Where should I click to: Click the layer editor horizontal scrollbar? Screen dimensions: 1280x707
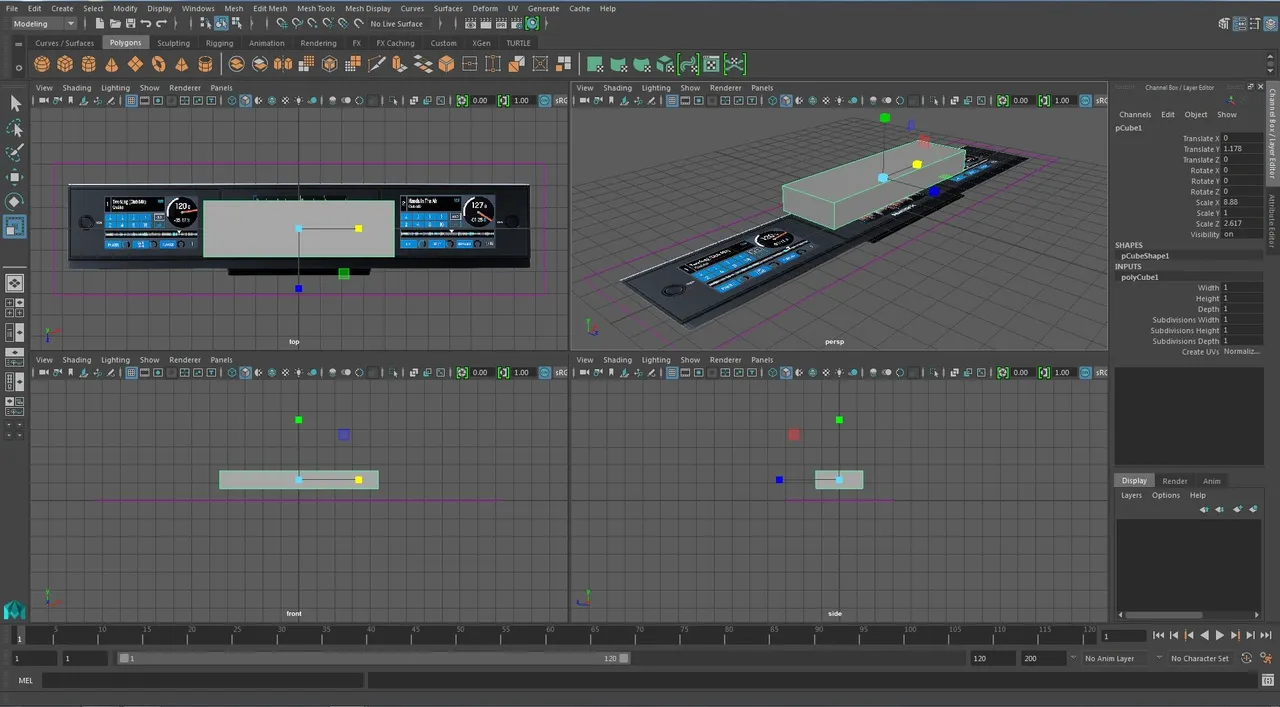pos(1162,614)
